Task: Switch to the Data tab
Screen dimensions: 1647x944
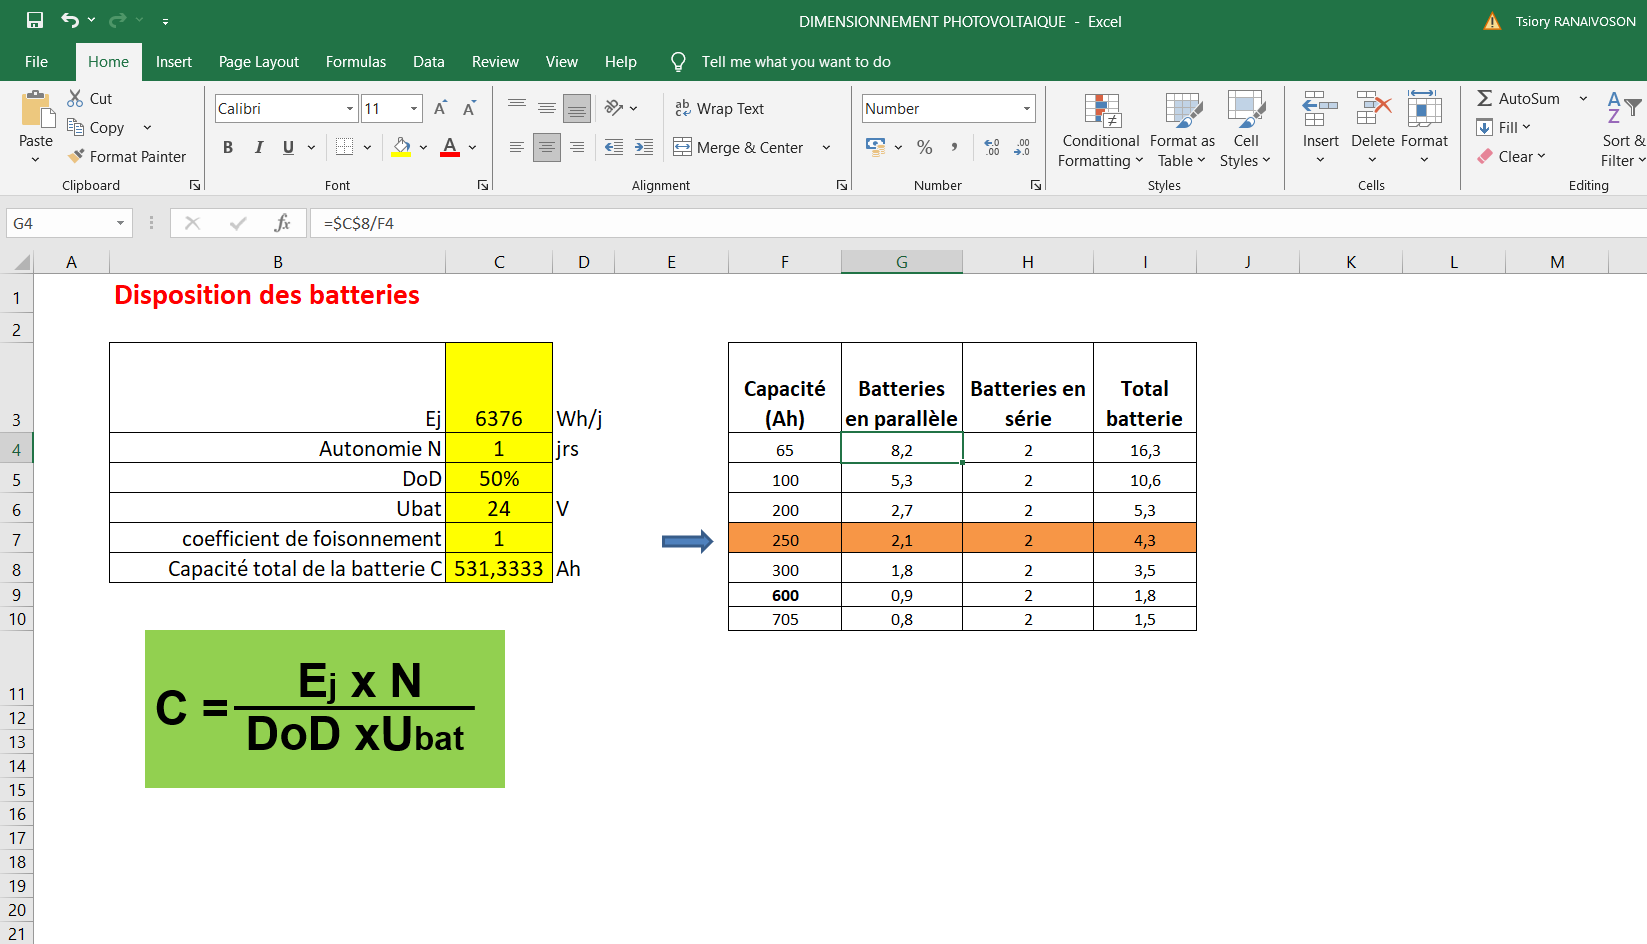Action: click(x=429, y=62)
